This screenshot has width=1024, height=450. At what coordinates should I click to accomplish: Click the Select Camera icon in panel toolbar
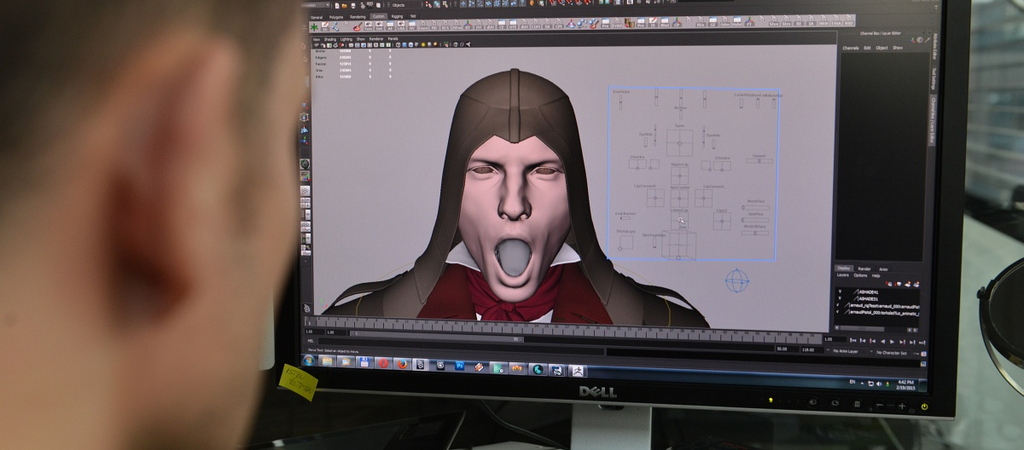click(x=317, y=44)
